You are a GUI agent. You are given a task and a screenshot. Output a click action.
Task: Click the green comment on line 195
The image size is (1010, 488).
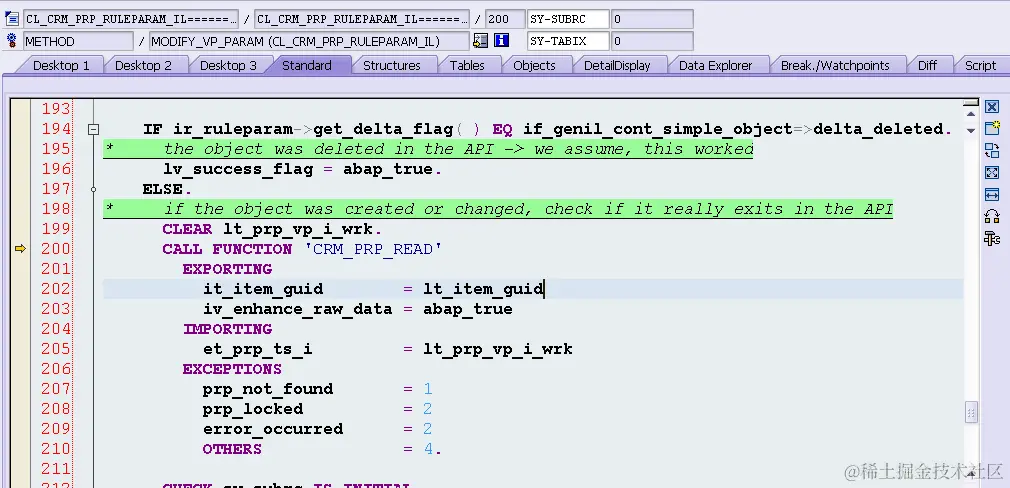(428, 149)
